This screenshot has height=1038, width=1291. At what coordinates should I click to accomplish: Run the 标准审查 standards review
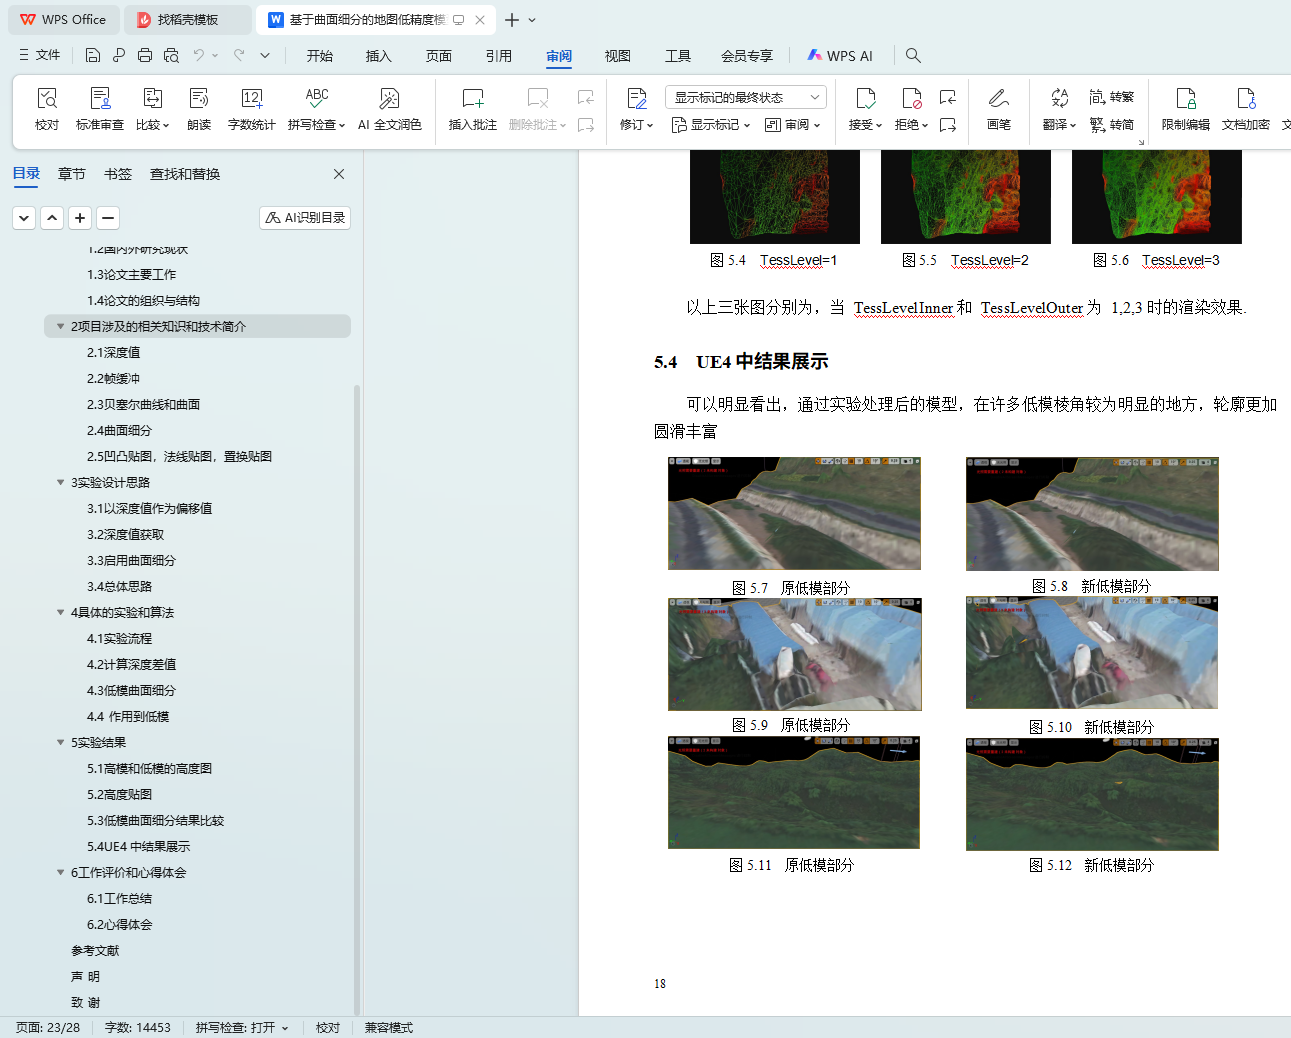pos(100,109)
